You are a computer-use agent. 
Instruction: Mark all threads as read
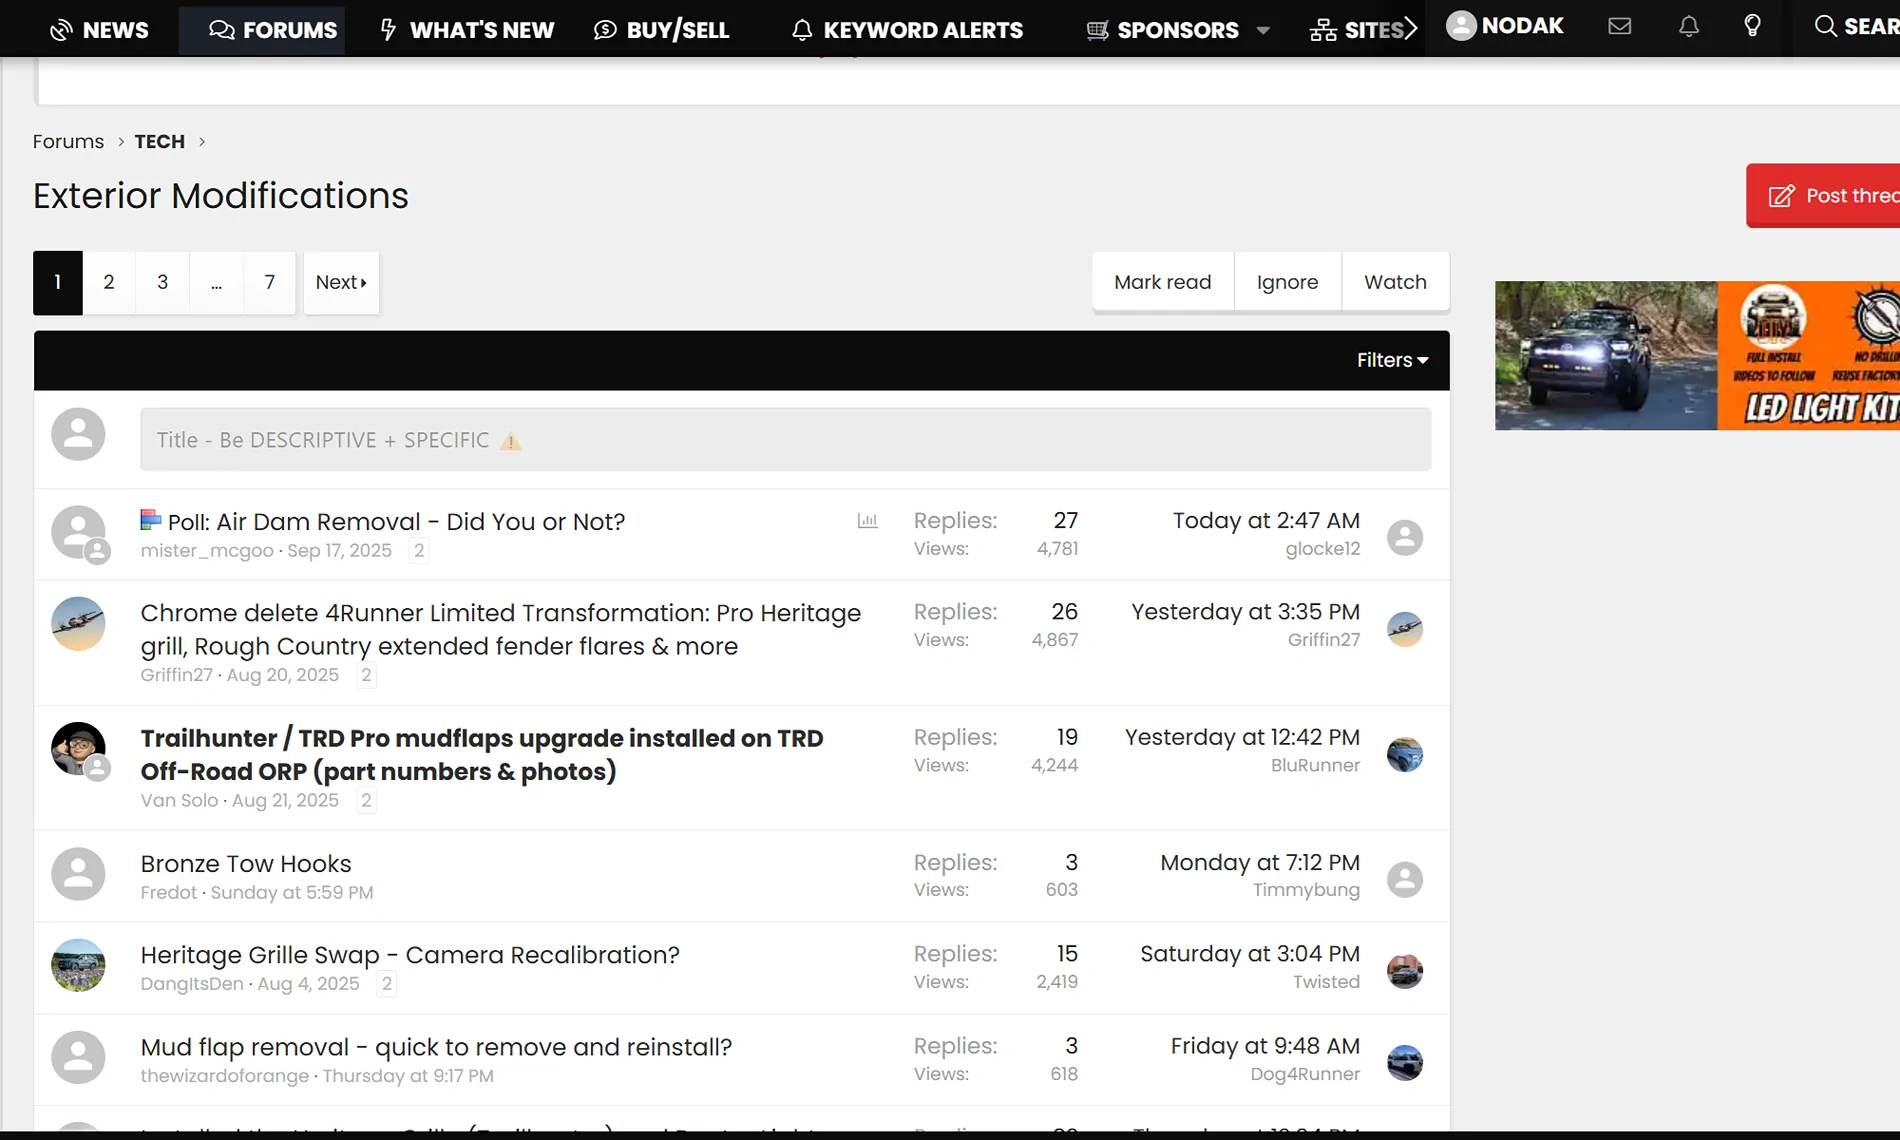pos(1161,282)
